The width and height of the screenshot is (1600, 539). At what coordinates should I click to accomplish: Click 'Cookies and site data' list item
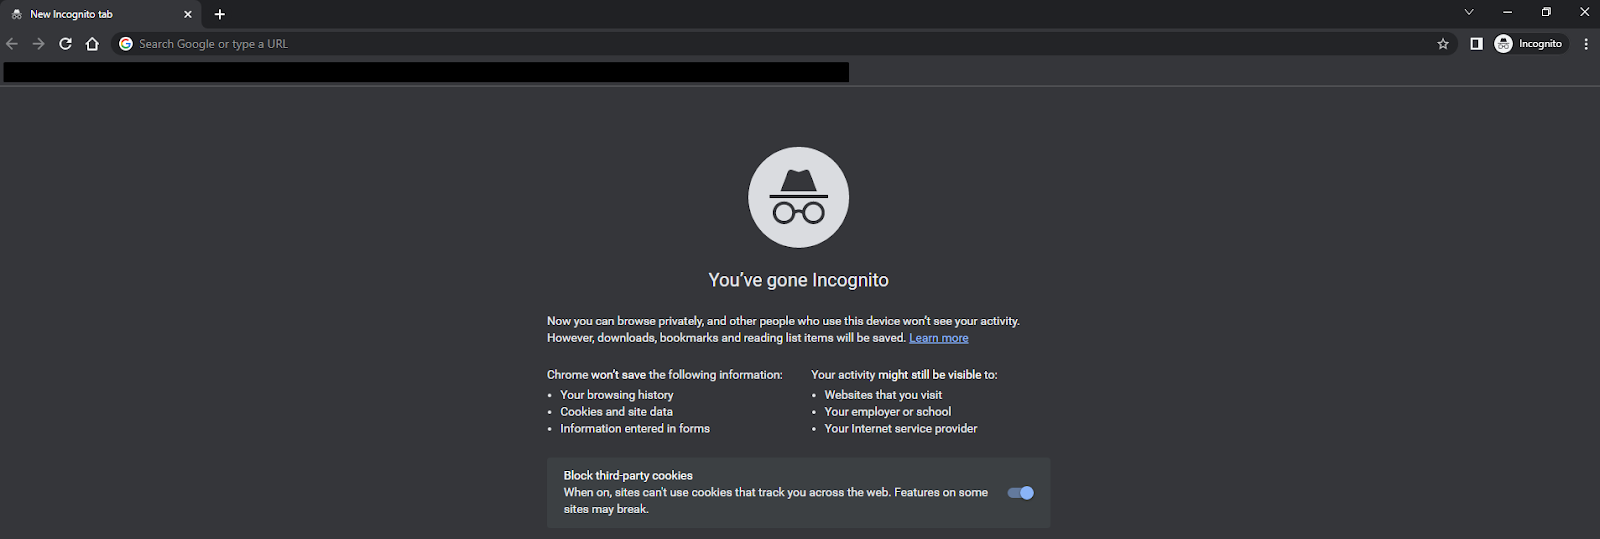point(616,412)
